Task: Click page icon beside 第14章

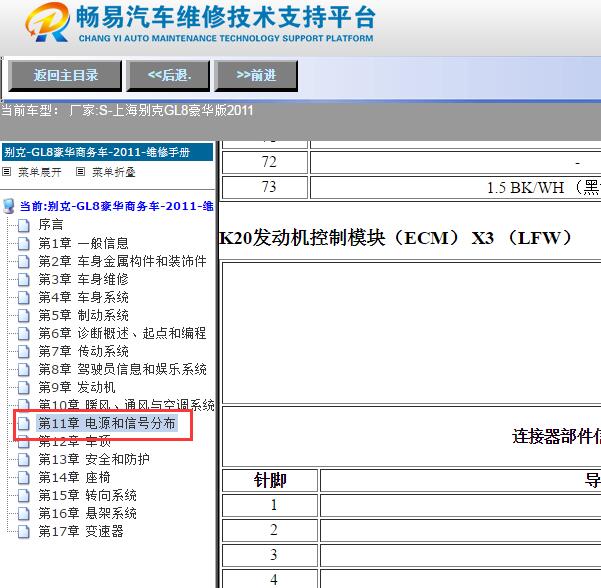Action: pyautogui.click(x=24, y=478)
